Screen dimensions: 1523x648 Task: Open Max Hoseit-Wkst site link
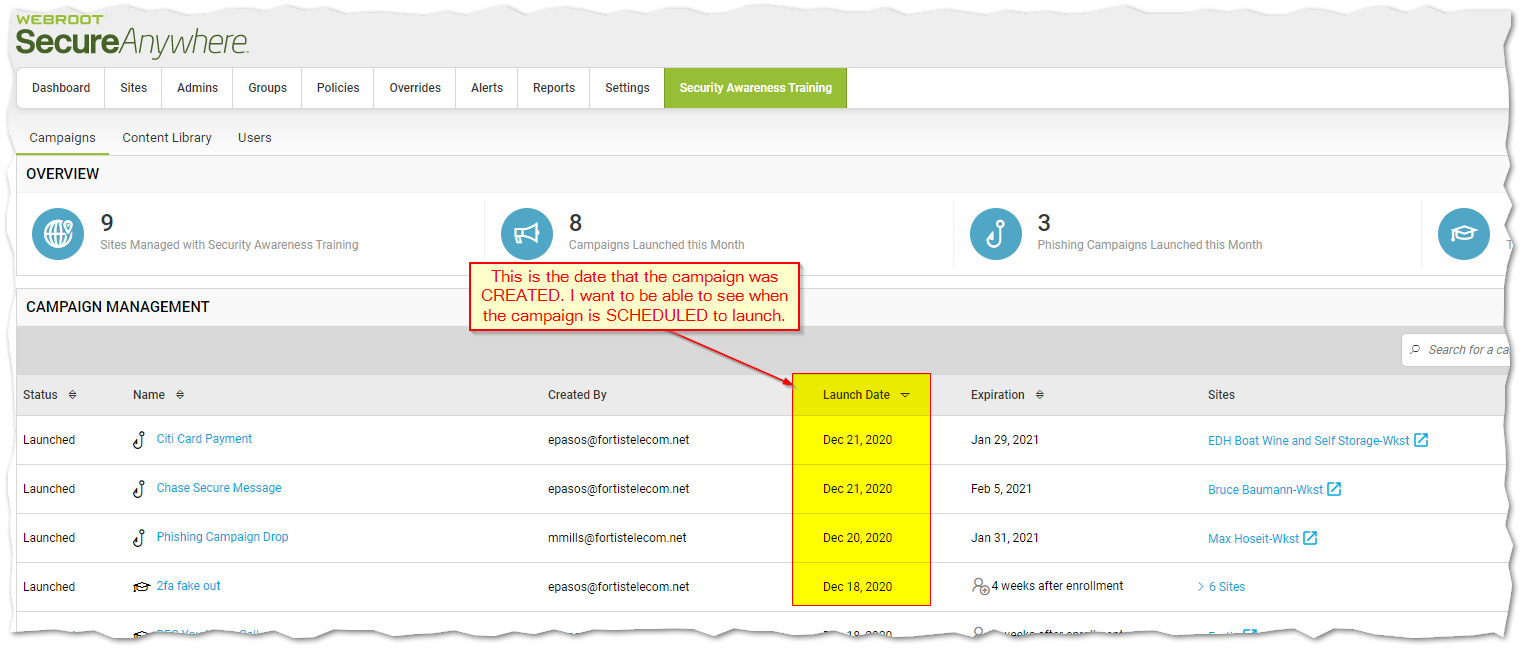click(1253, 538)
